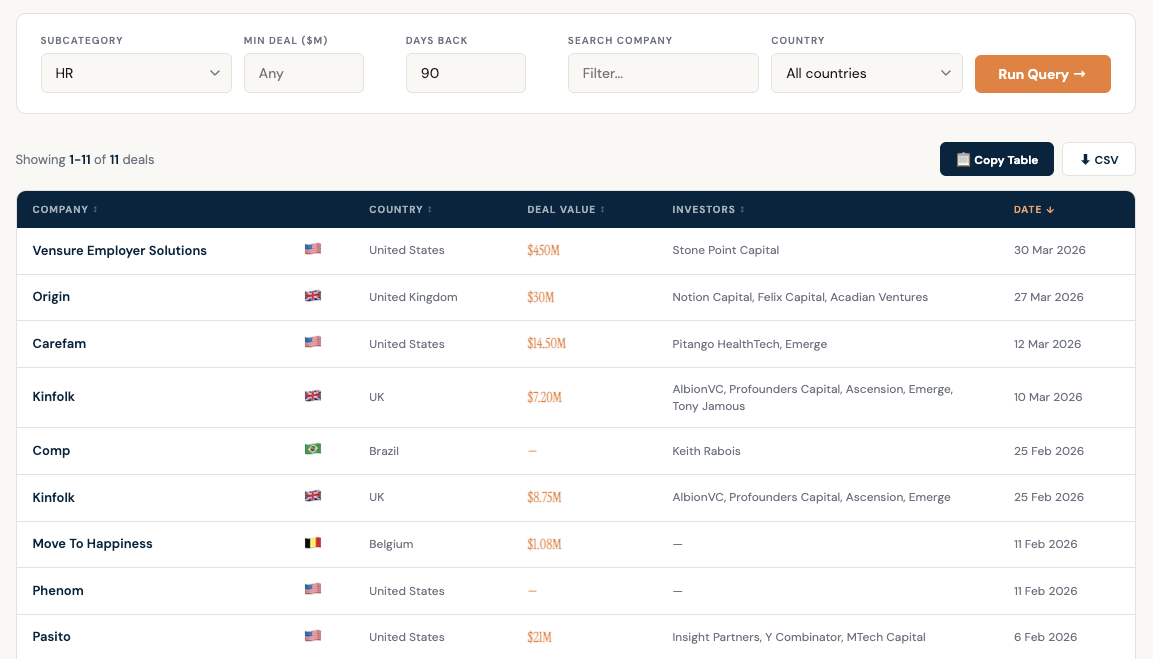Toggle sorting on the COUNTRY column
This screenshot has height=659, width=1153.
[429, 209]
